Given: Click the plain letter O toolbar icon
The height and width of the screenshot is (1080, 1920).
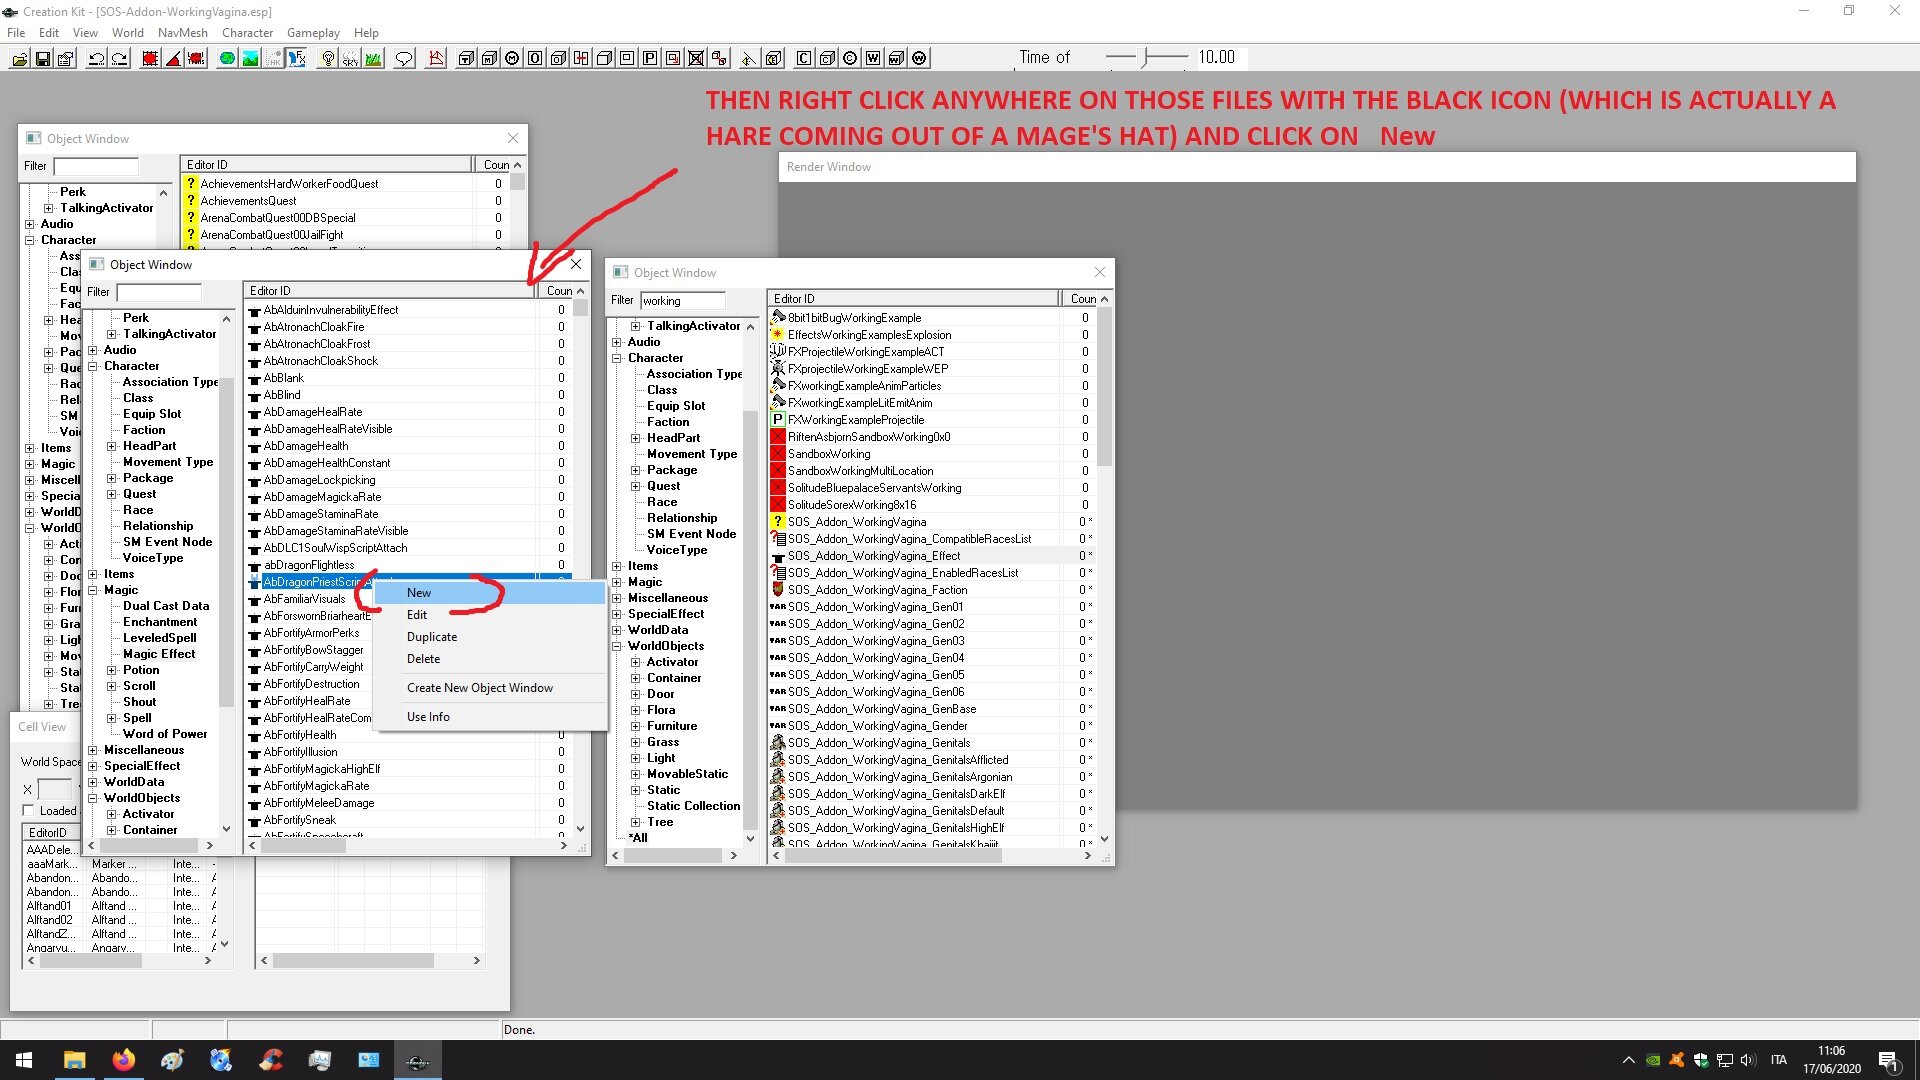Looking at the screenshot, I should coord(535,58).
